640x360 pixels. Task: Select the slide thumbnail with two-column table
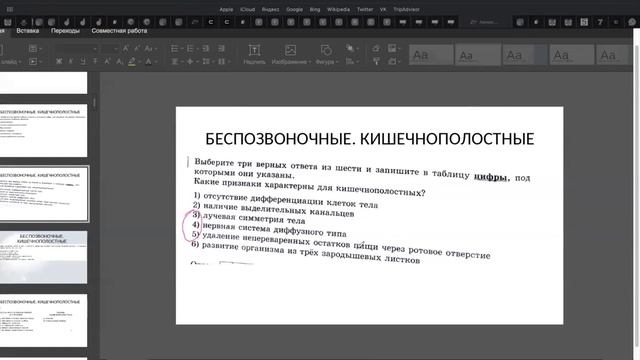point(43,321)
